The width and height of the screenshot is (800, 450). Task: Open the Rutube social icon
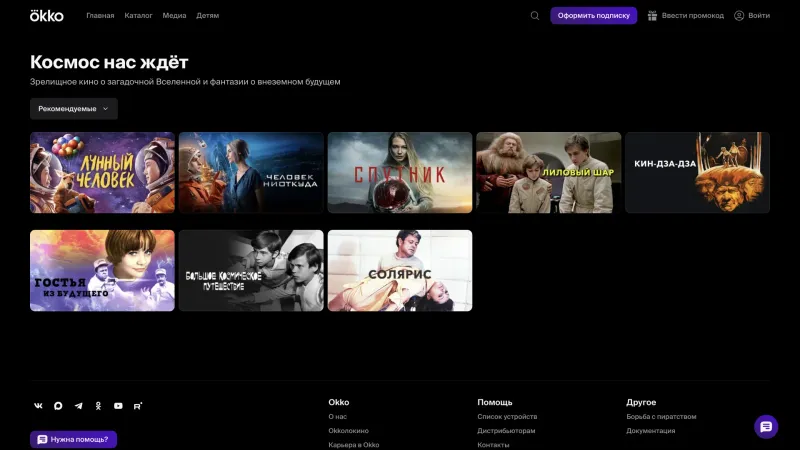[138, 406]
